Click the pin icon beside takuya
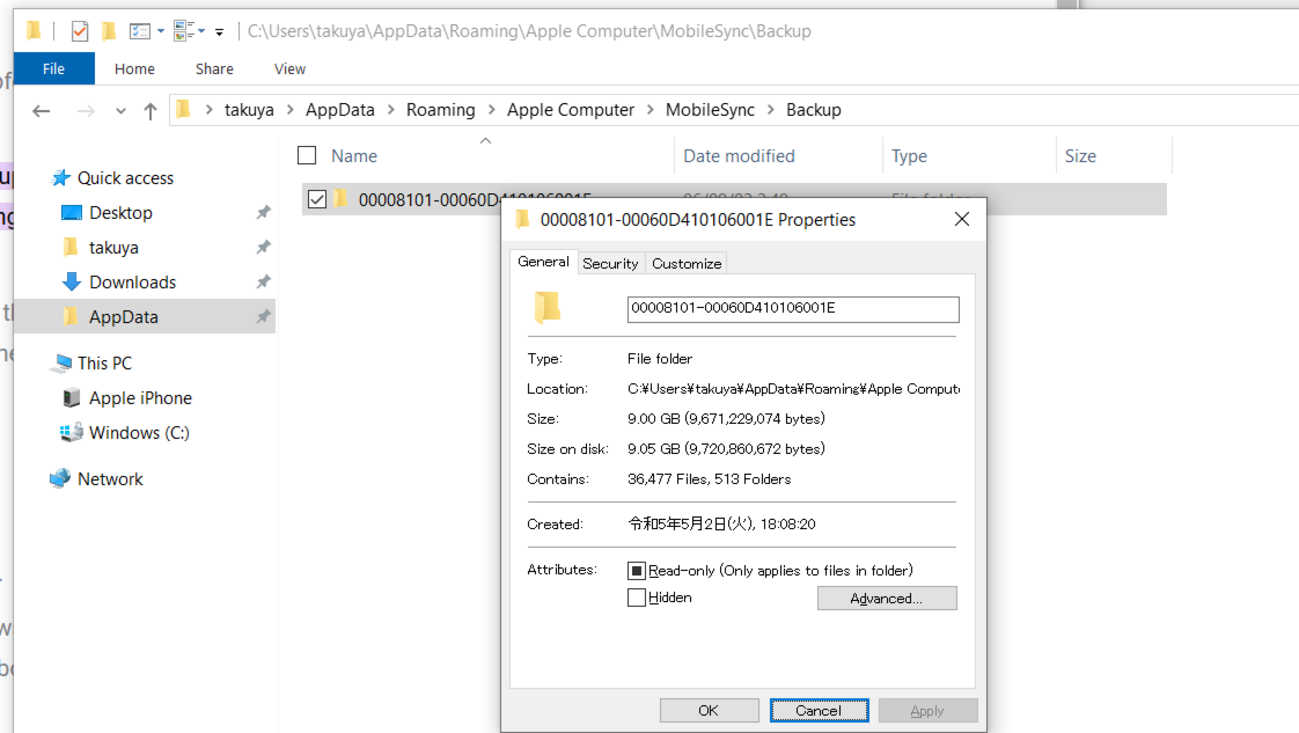Viewport: 1299px width, 733px height. pyautogui.click(x=263, y=247)
